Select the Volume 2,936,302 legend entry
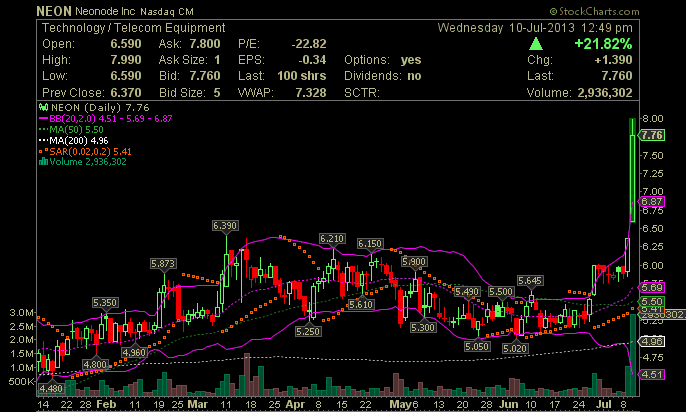The width and height of the screenshot is (686, 412). (x=83, y=162)
